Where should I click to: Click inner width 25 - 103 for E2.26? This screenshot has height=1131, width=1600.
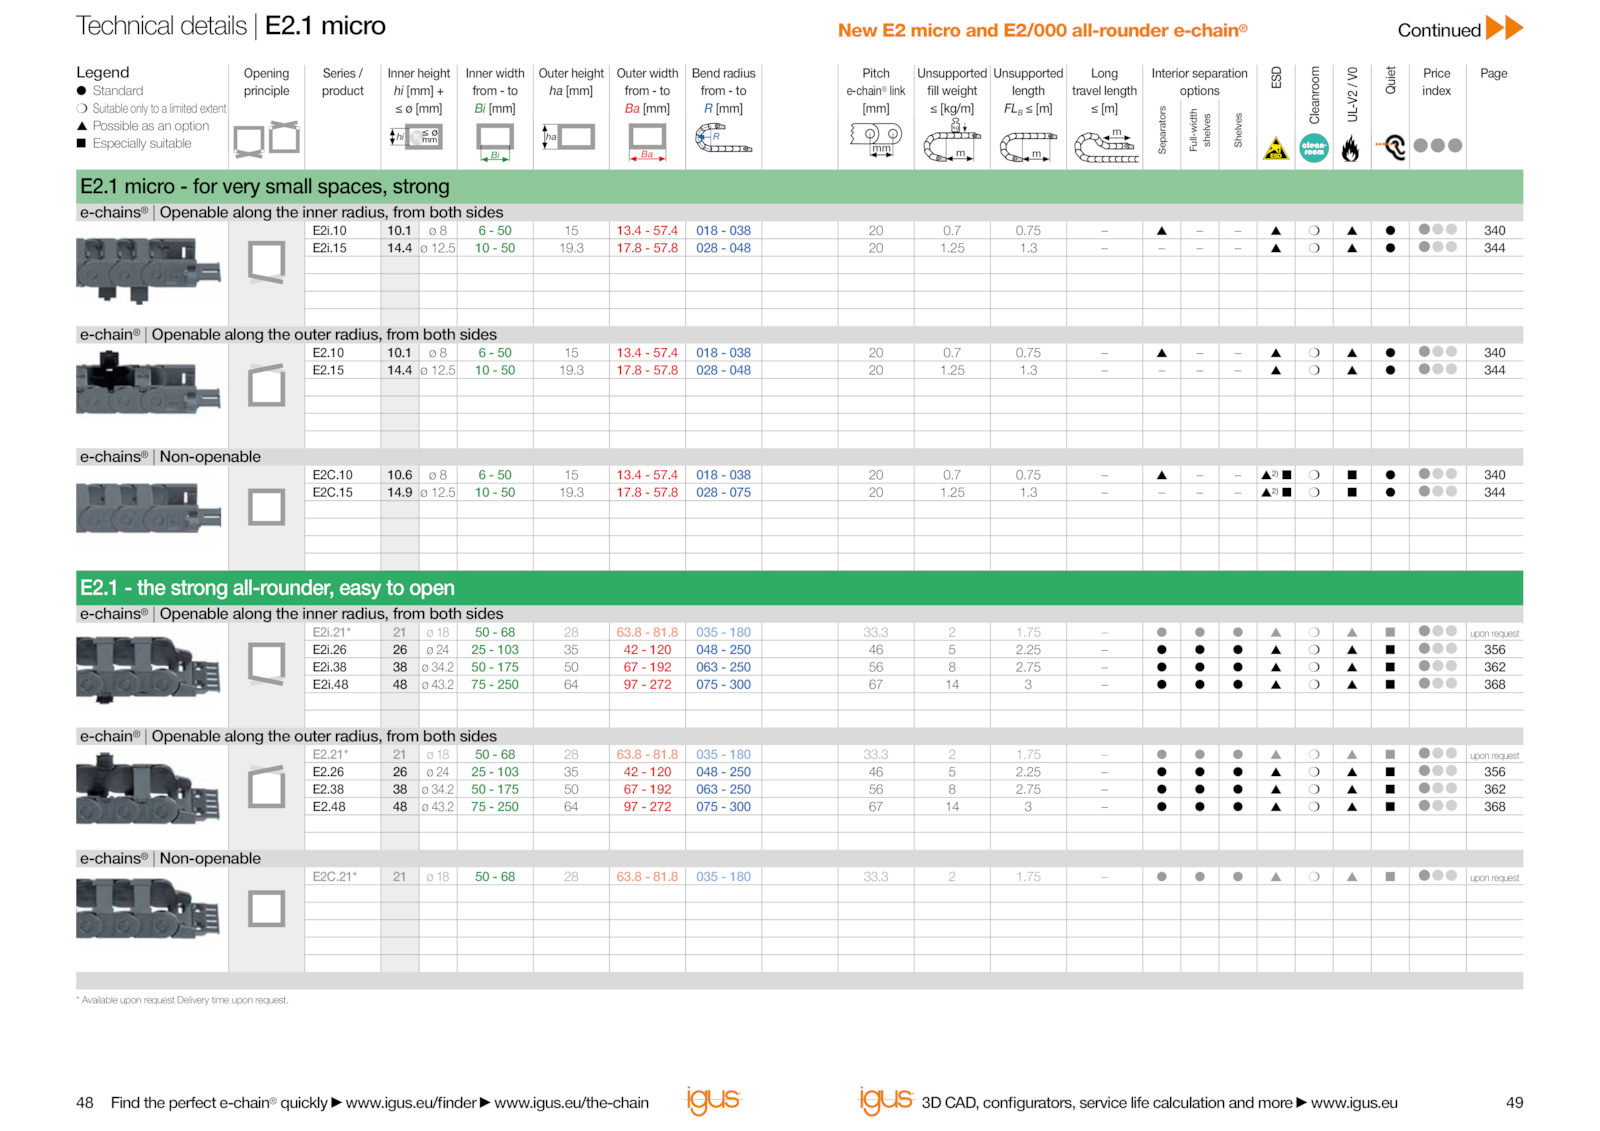click(494, 772)
